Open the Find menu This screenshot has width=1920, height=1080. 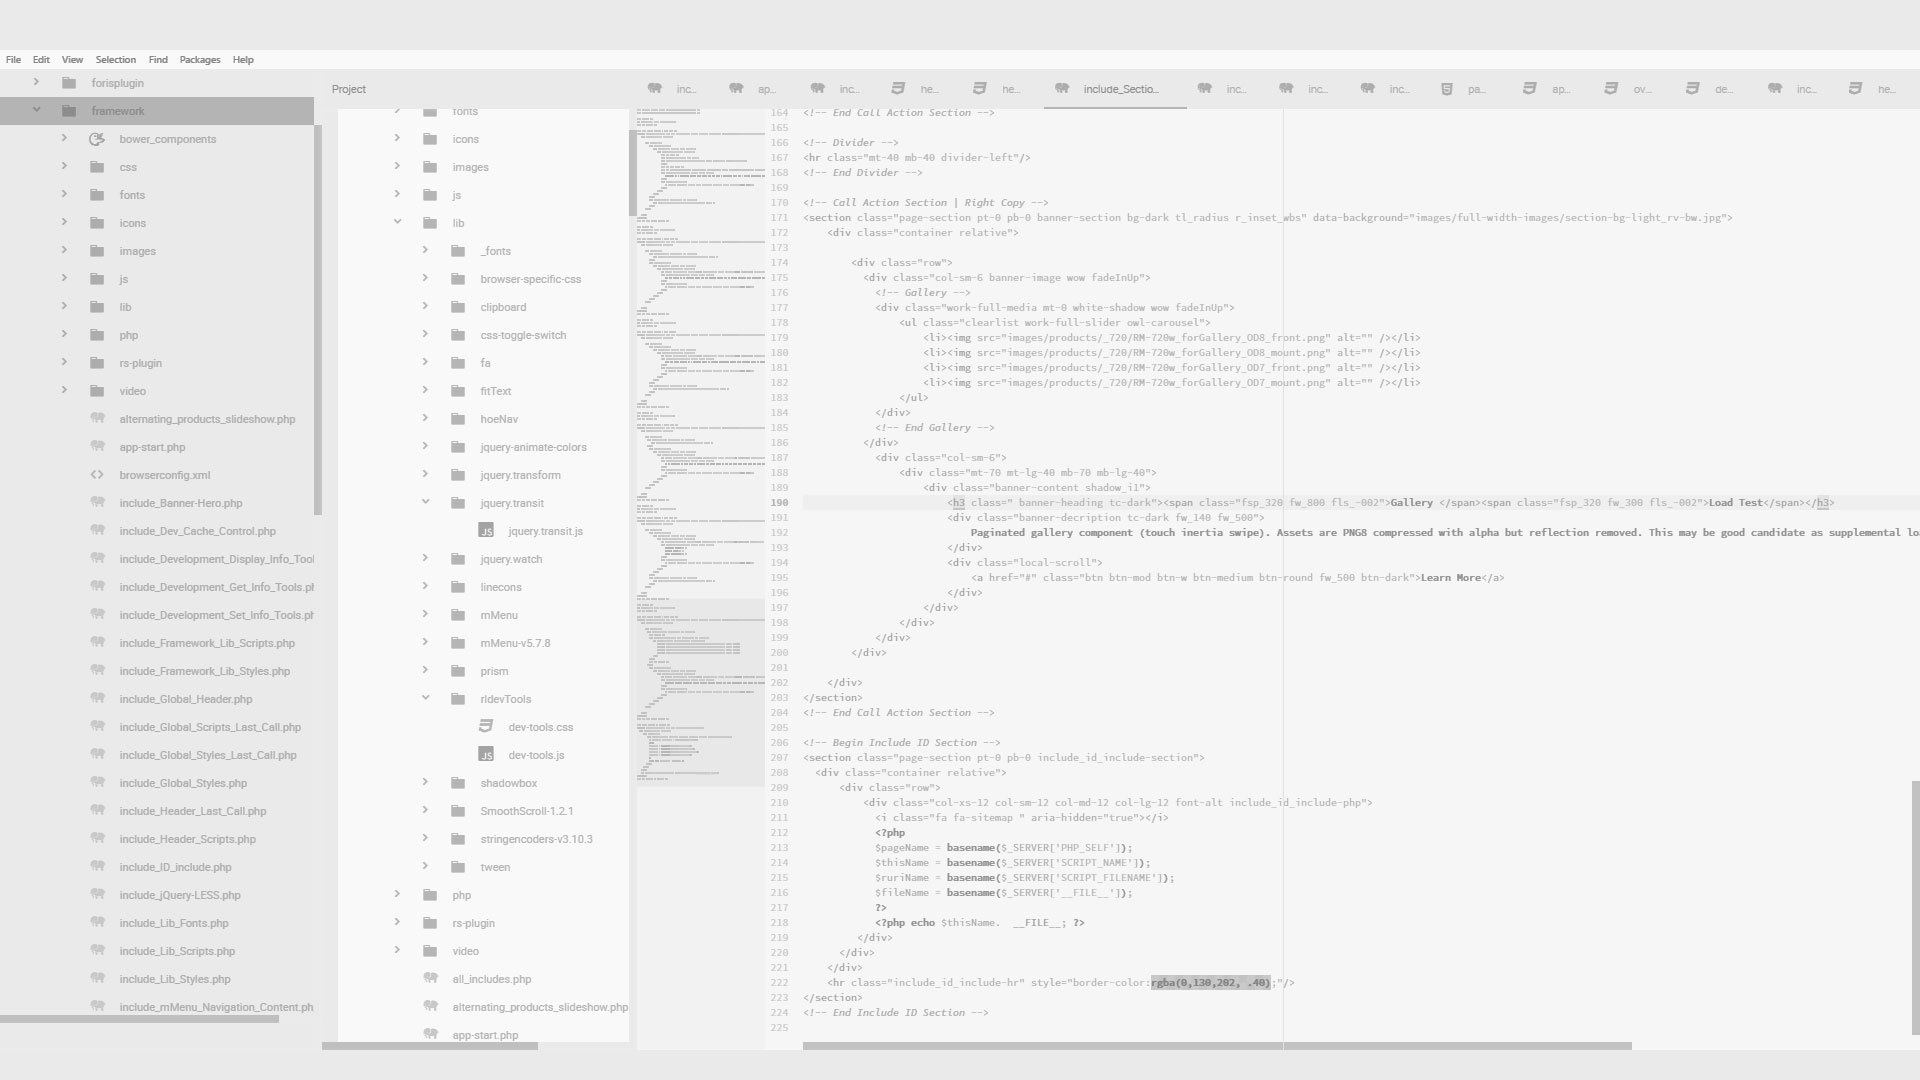pyautogui.click(x=158, y=60)
